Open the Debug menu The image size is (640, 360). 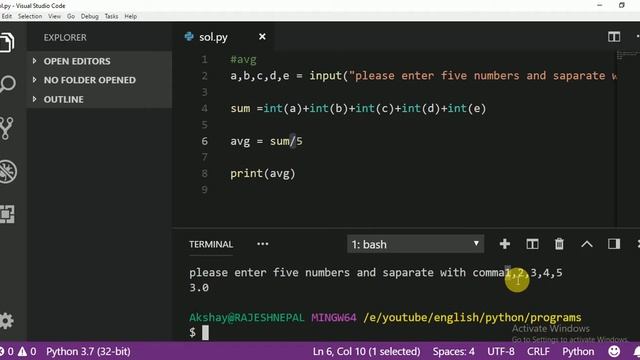90,16
